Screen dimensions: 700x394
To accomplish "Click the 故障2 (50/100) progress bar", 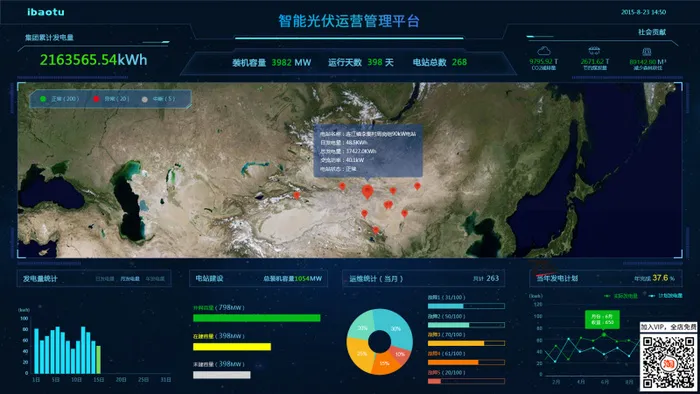I will click(x=466, y=325).
